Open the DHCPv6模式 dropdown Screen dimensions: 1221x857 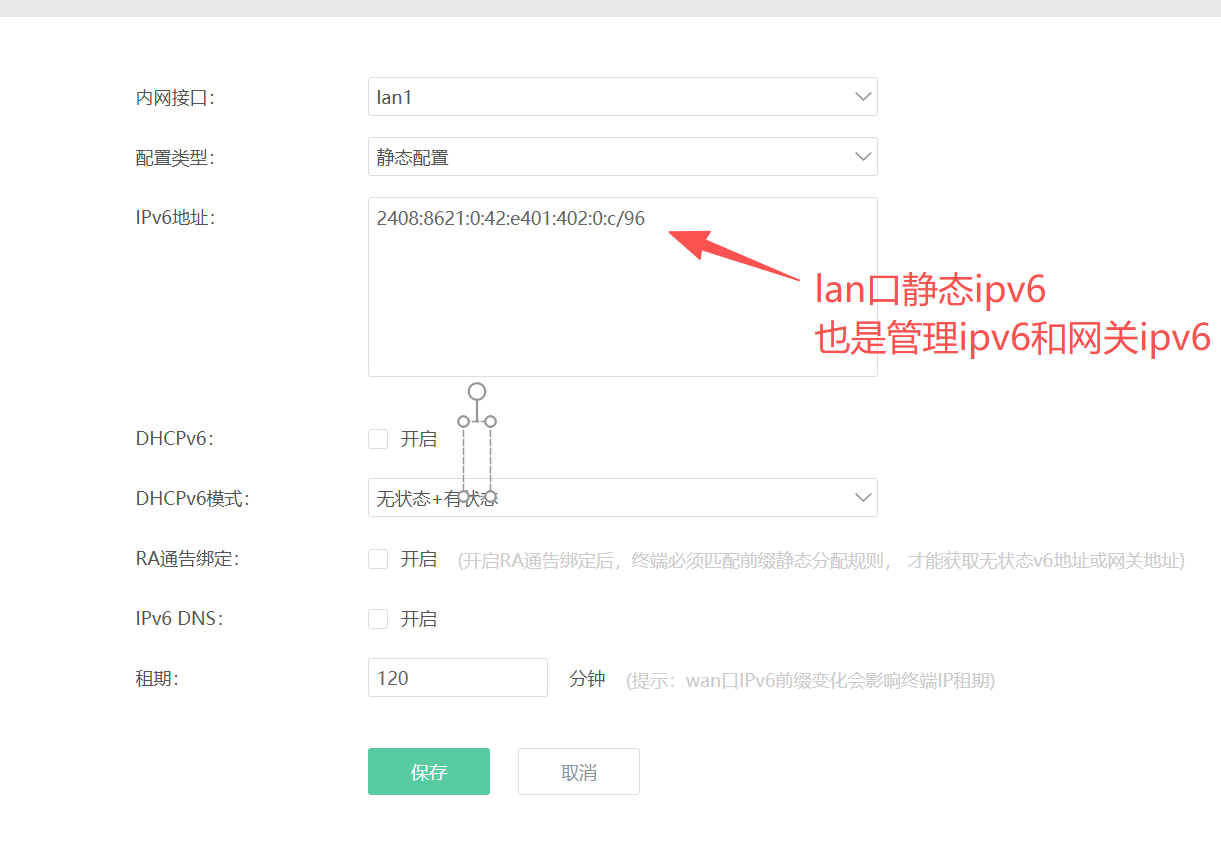[x=622, y=498]
